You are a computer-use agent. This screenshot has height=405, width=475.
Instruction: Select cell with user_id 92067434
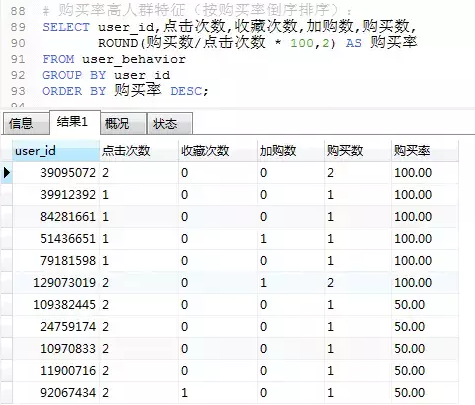(x=56, y=393)
